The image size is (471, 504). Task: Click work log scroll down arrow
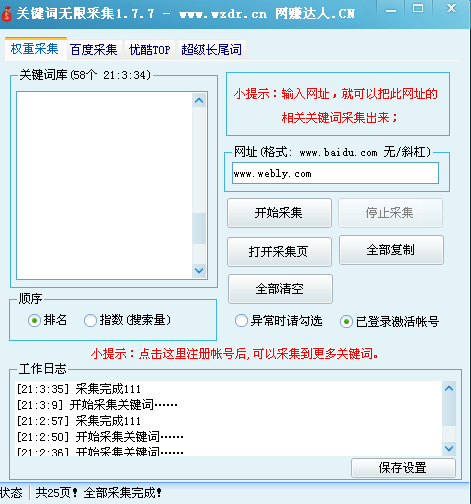pos(449,448)
